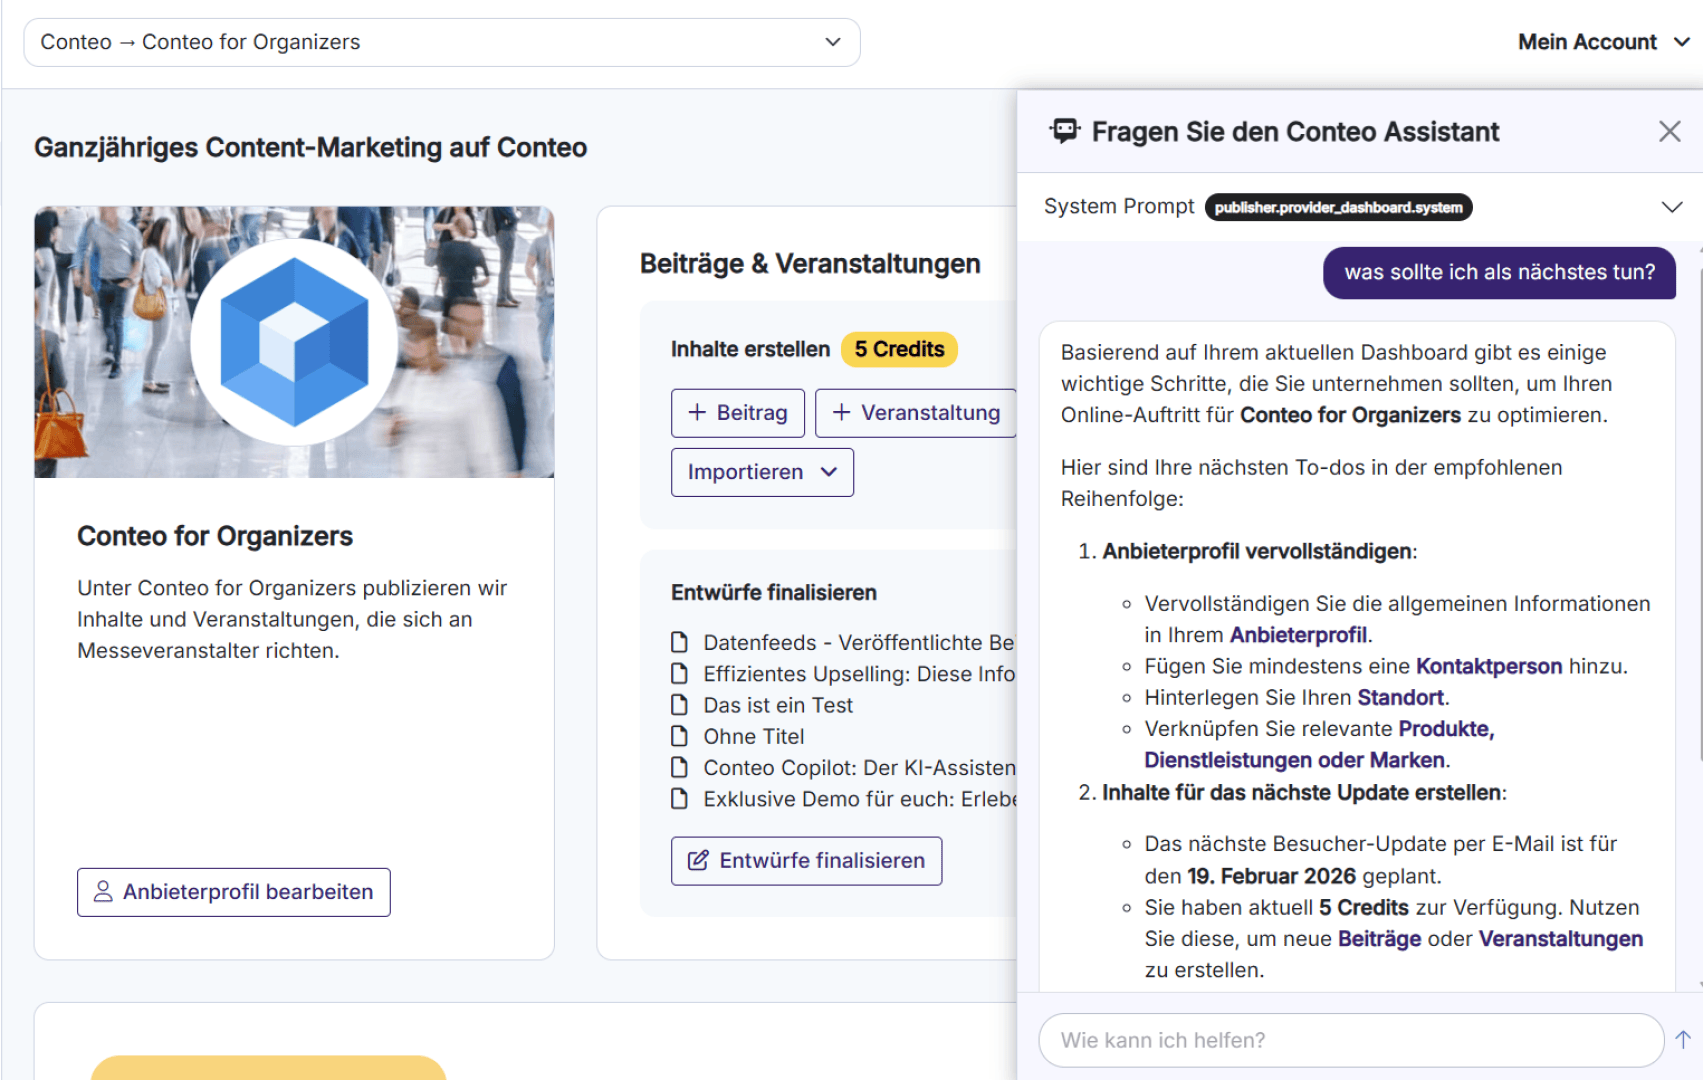This screenshot has height=1080, width=1703.
Task: Click the document icon beside Ohne Titel
Action: pyautogui.click(x=679, y=736)
